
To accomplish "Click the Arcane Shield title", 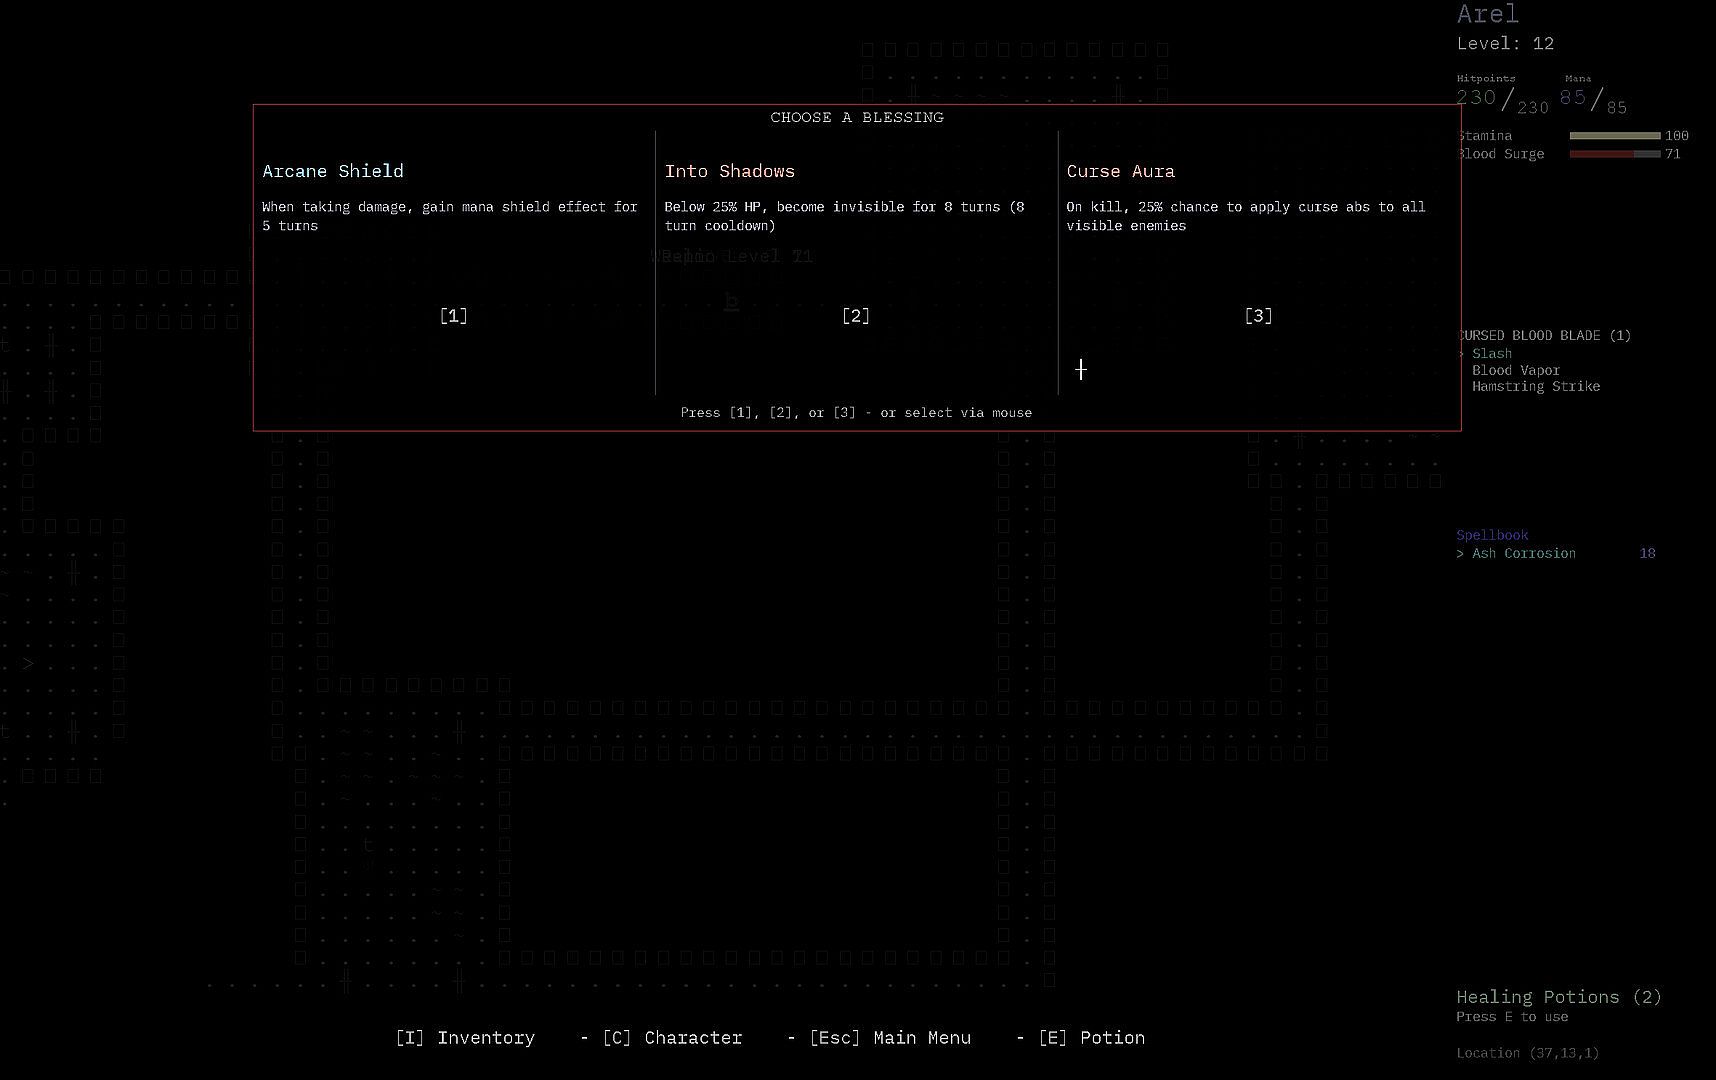I will [333, 171].
